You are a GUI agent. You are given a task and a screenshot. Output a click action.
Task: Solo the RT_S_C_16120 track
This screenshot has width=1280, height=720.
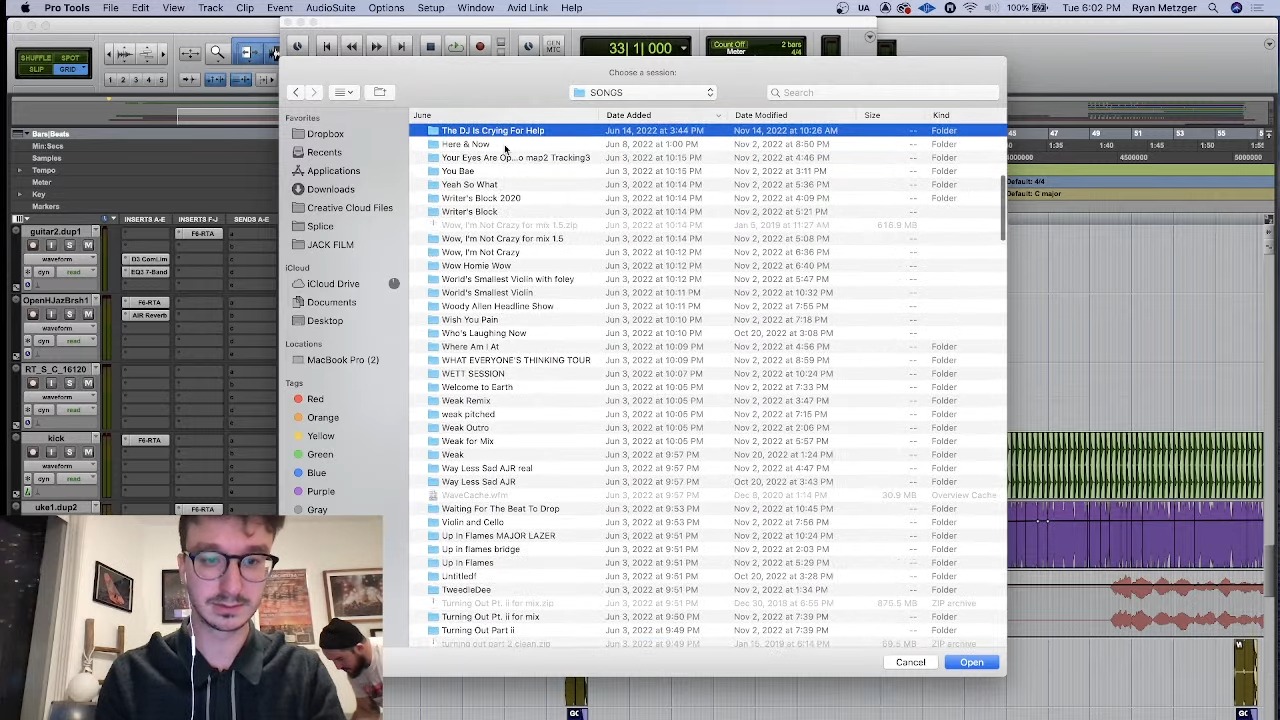coord(69,384)
